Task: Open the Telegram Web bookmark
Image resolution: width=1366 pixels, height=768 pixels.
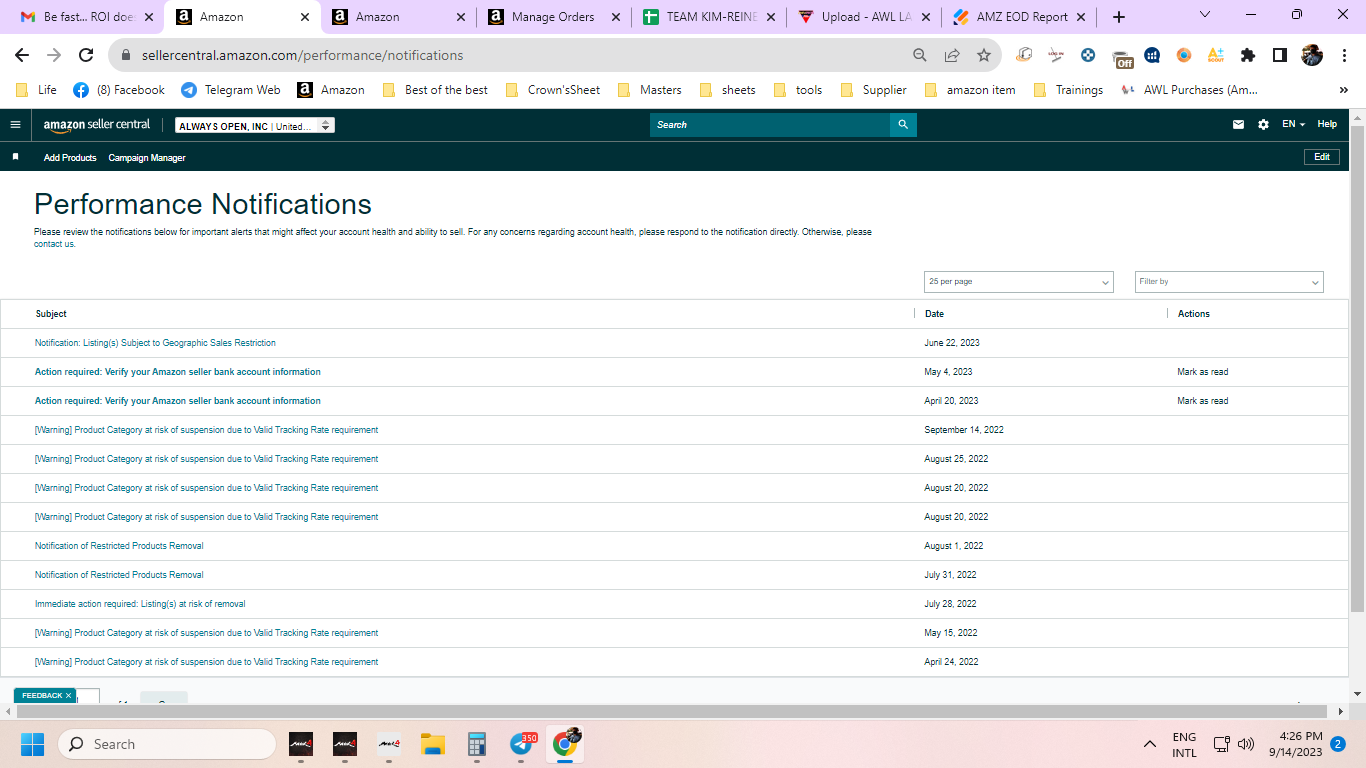Action: pyautogui.click(x=231, y=90)
